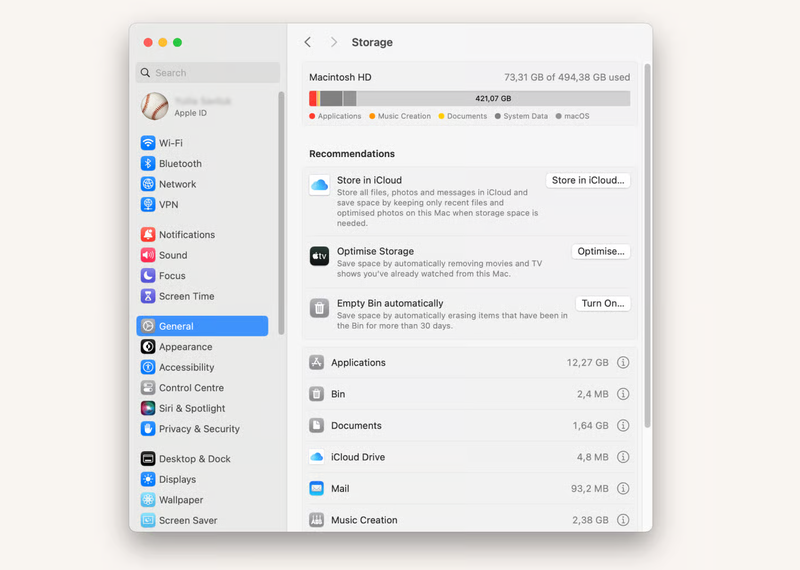Viewport: 800px width, 570px height.
Task: Click '73,31 GB of 494,38 GB used' text
Action: tap(567, 77)
